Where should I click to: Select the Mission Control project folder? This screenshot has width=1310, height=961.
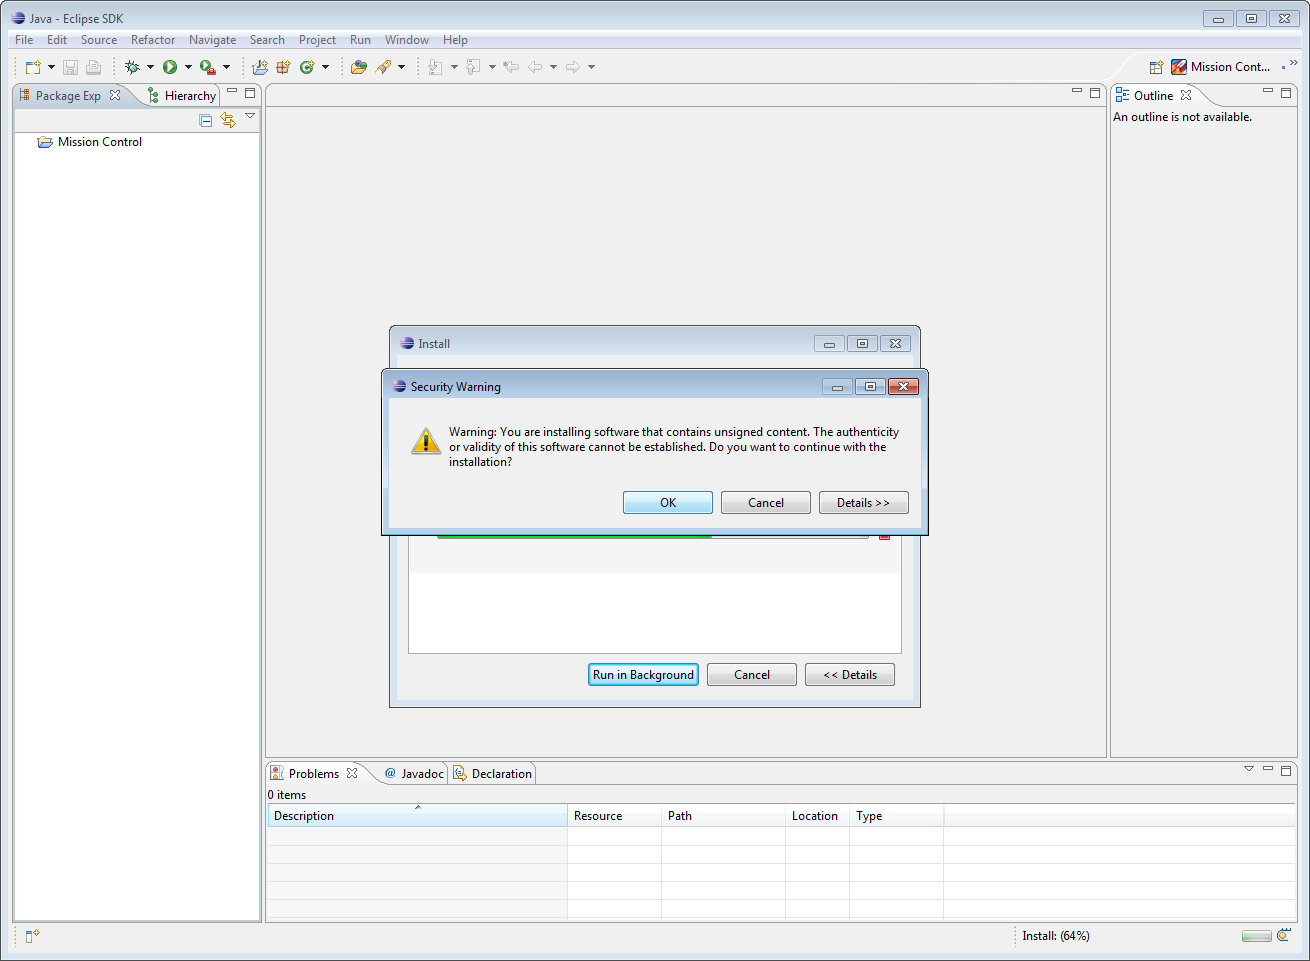coord(99,142)
